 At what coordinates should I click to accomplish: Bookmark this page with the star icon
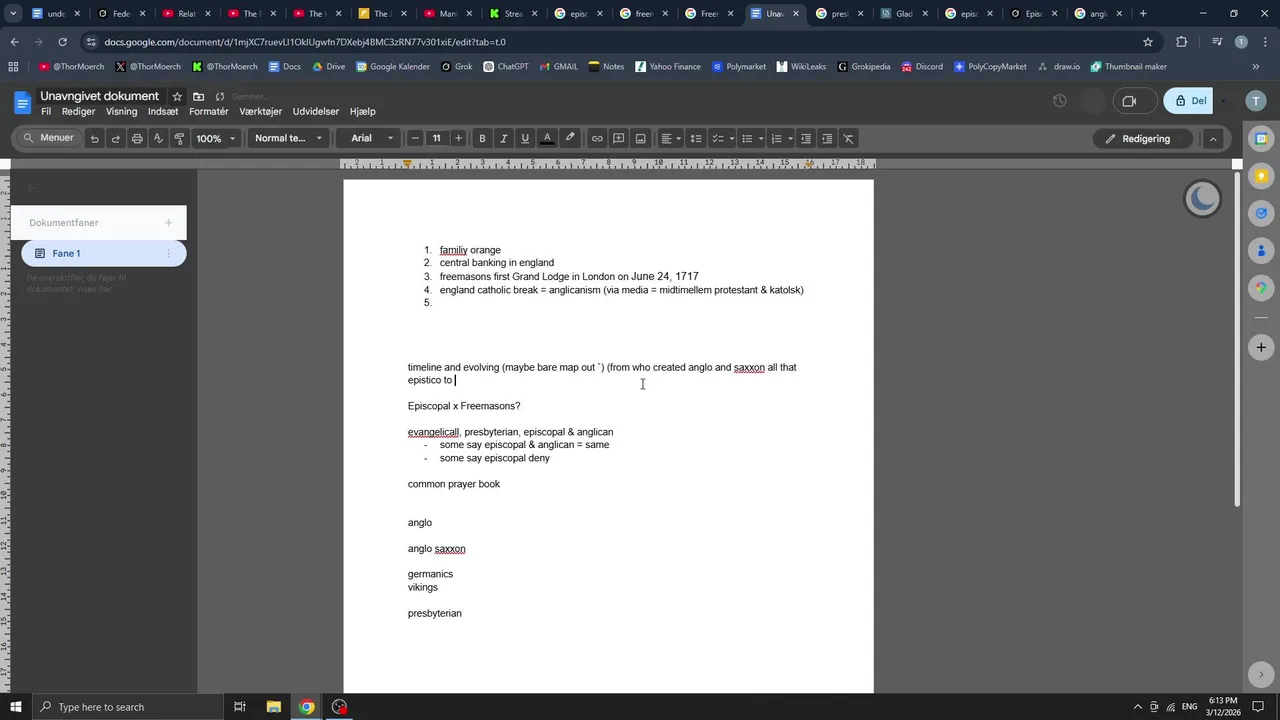[x=1148, y=42]
